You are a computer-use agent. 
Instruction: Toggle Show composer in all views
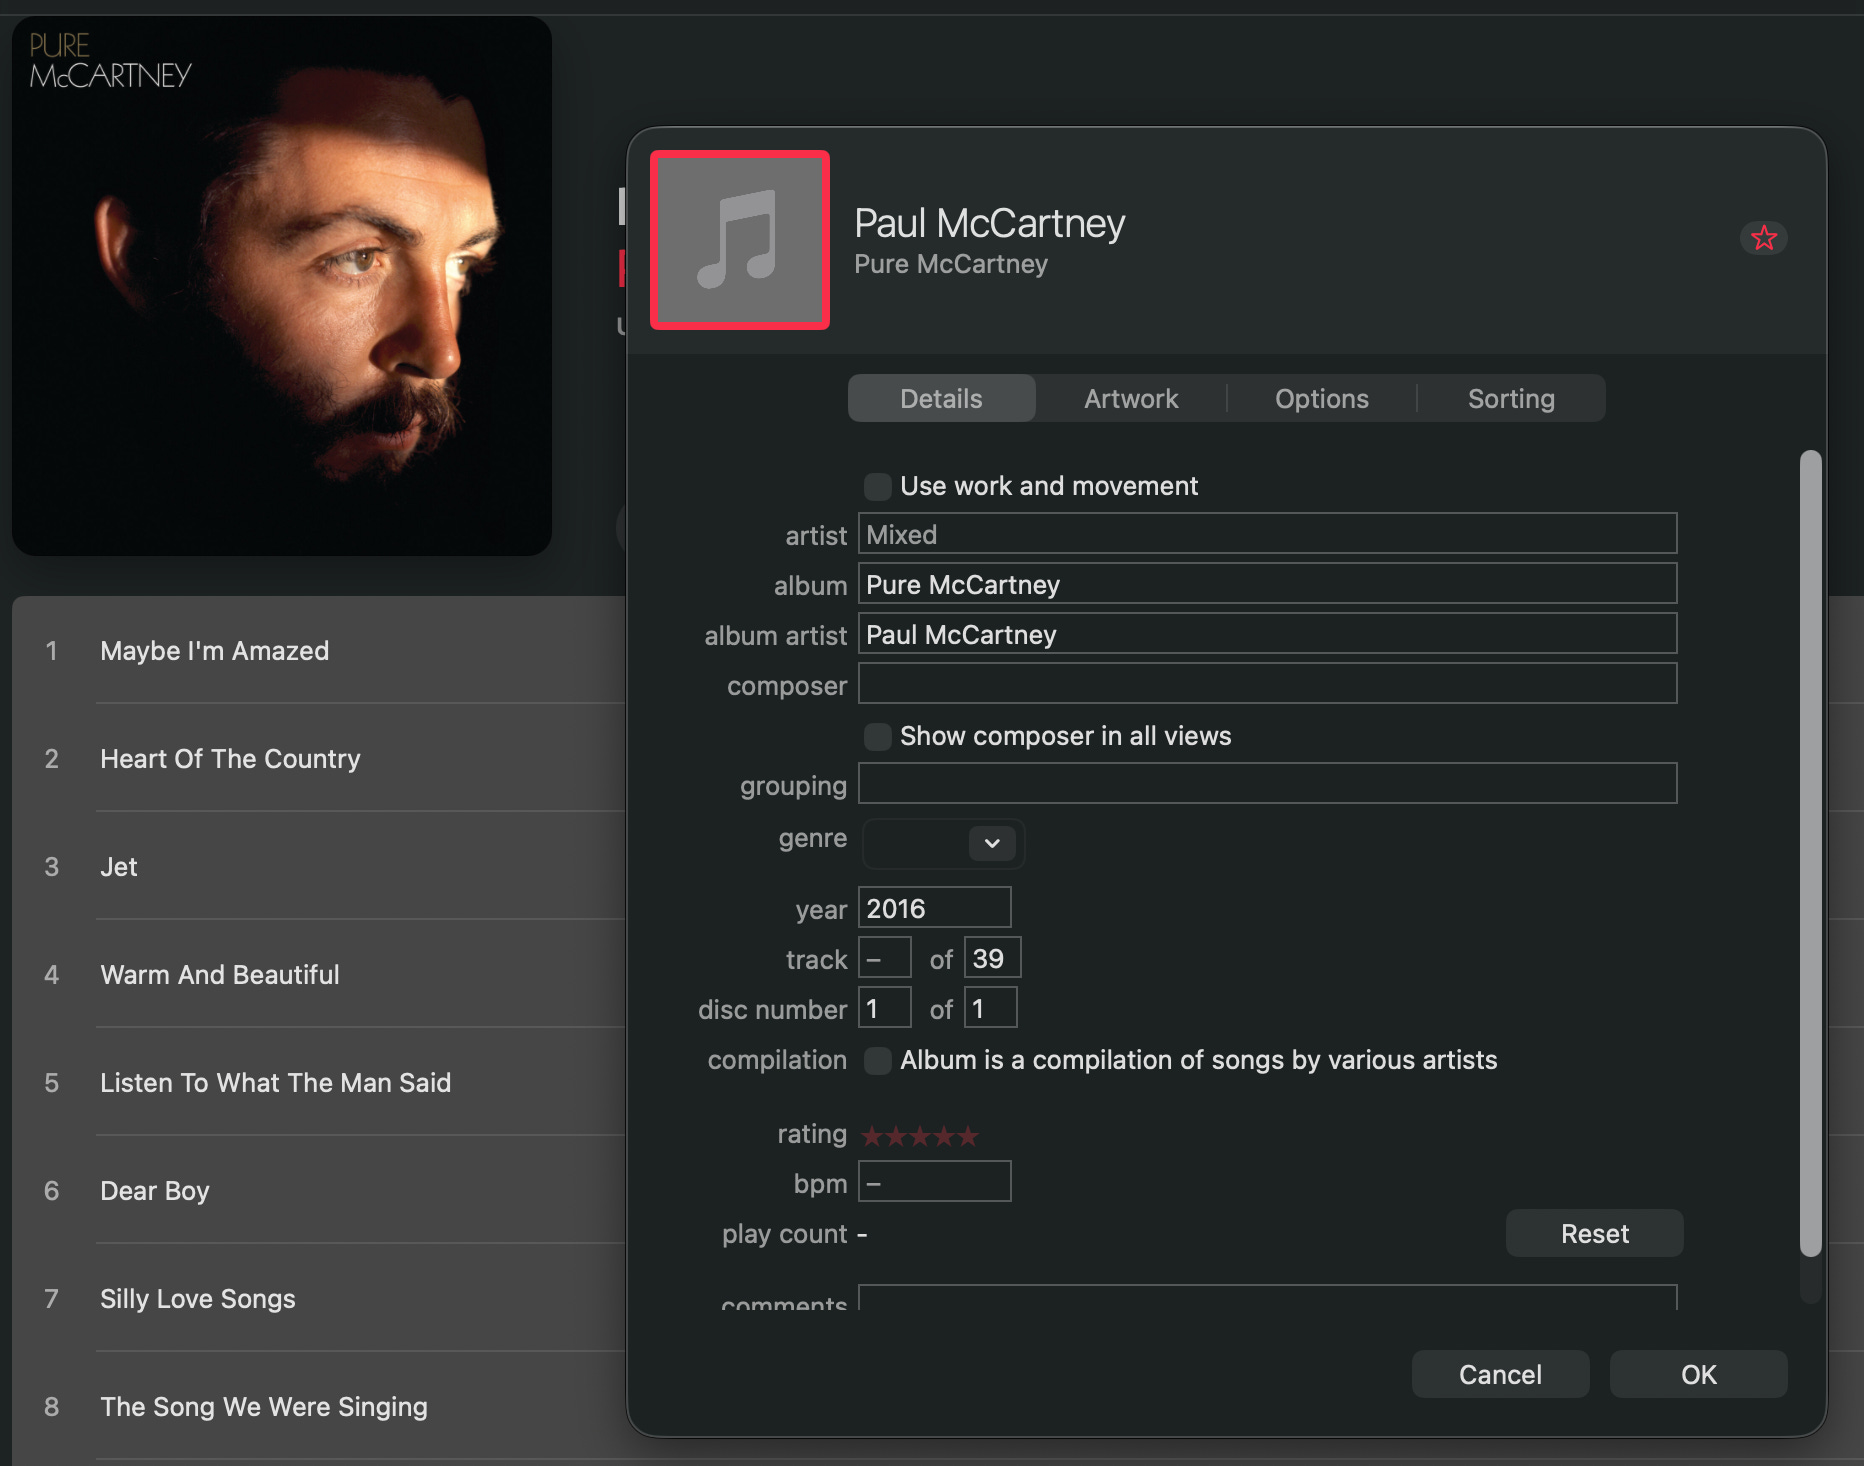(878, 736)
